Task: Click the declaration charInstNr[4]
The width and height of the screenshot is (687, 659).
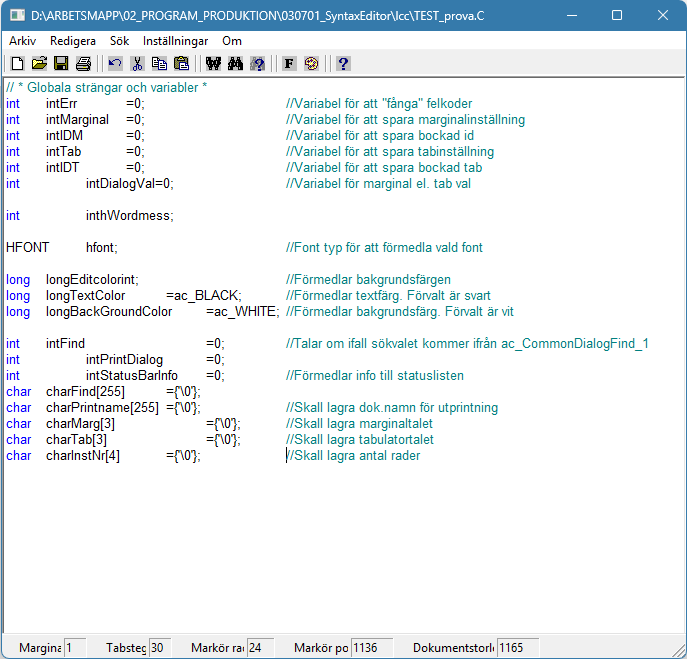Action: (x=83, y=456)
